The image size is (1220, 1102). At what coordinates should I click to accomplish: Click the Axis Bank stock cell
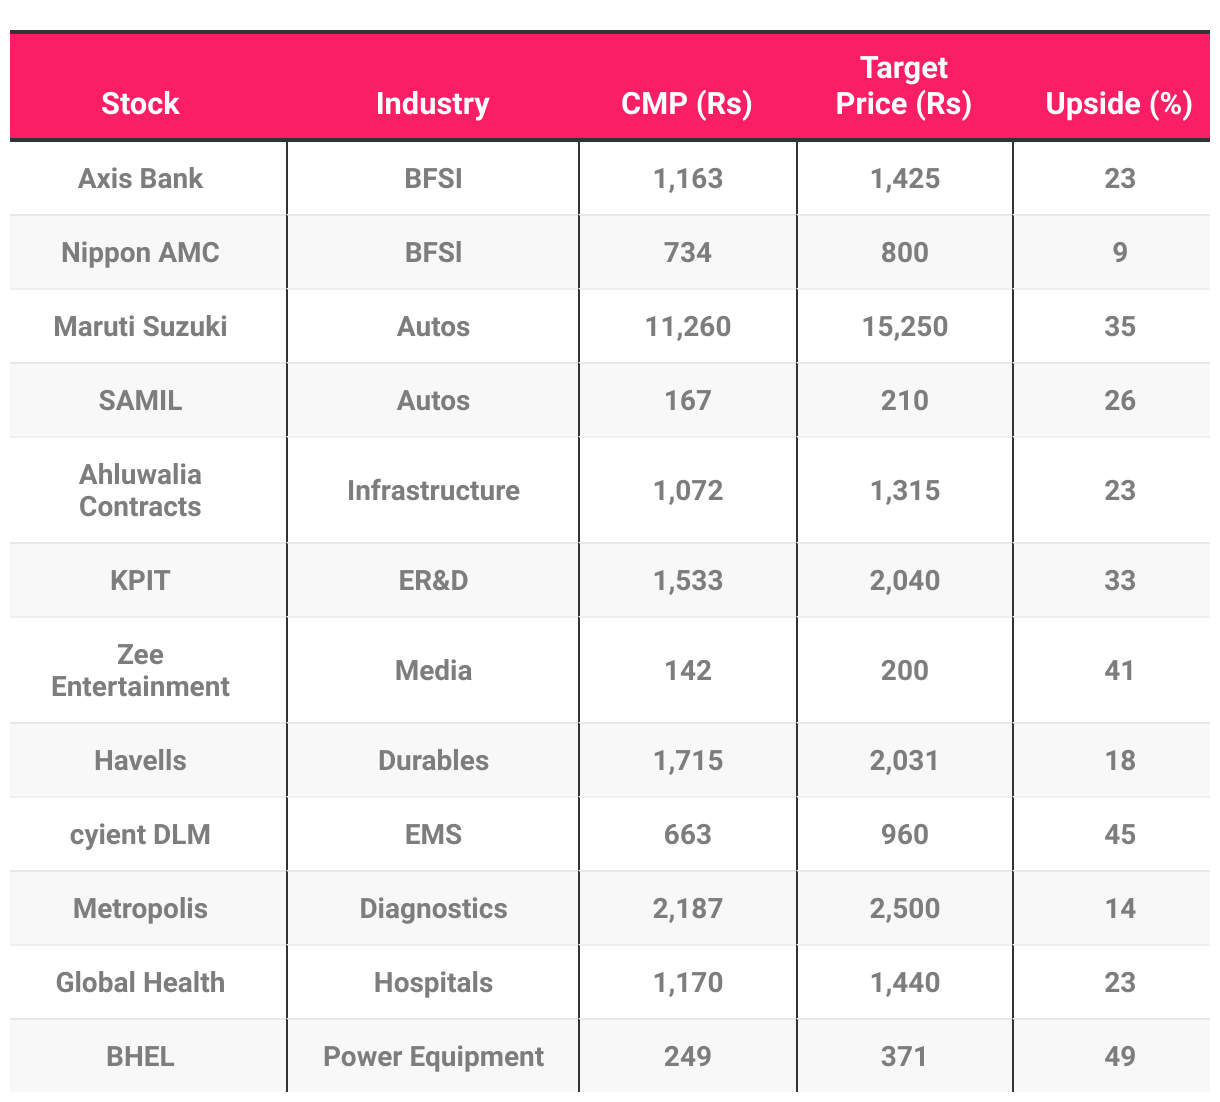pyautogui.click(x=140, y=178)
